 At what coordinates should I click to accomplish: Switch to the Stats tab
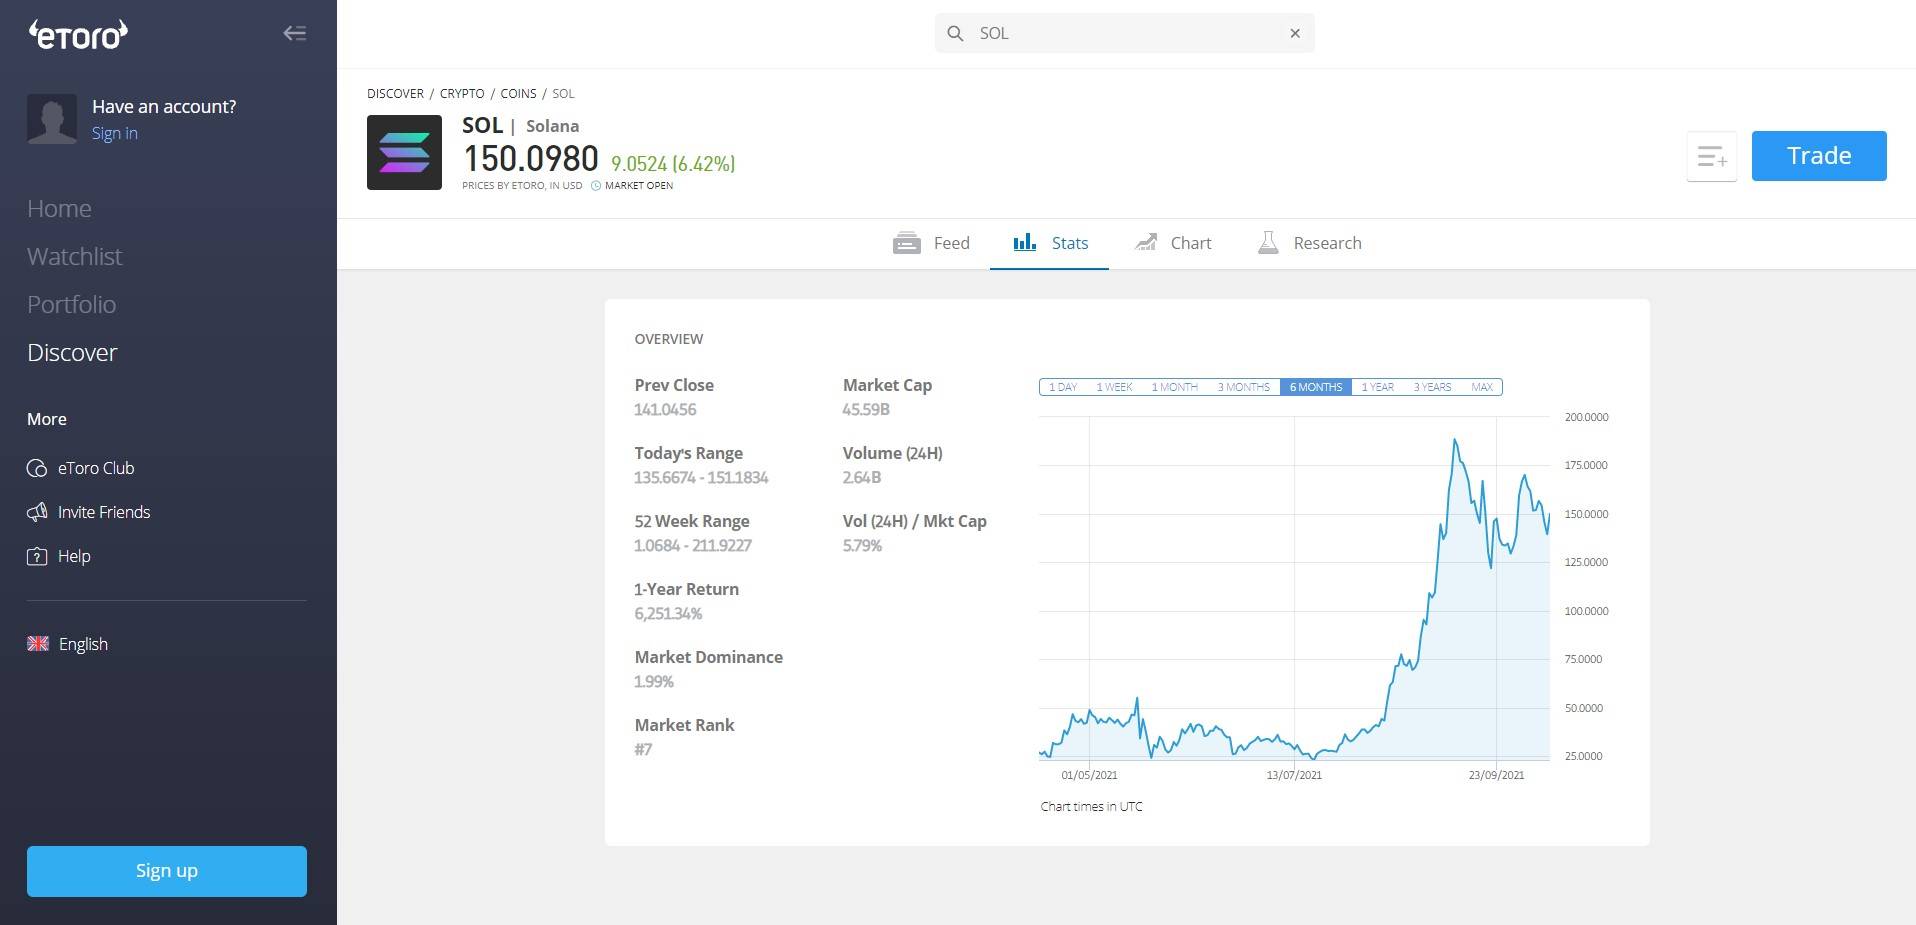[1049, 243]
